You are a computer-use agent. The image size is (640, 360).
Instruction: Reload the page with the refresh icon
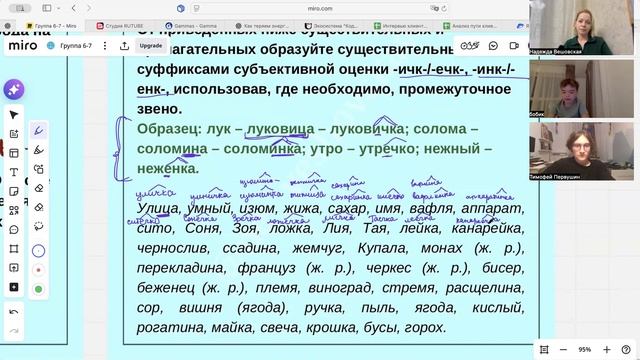444,8
